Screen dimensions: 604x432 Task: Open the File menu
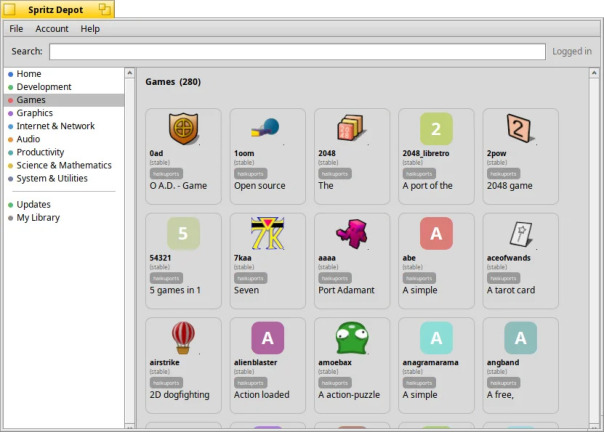(16, 29)
